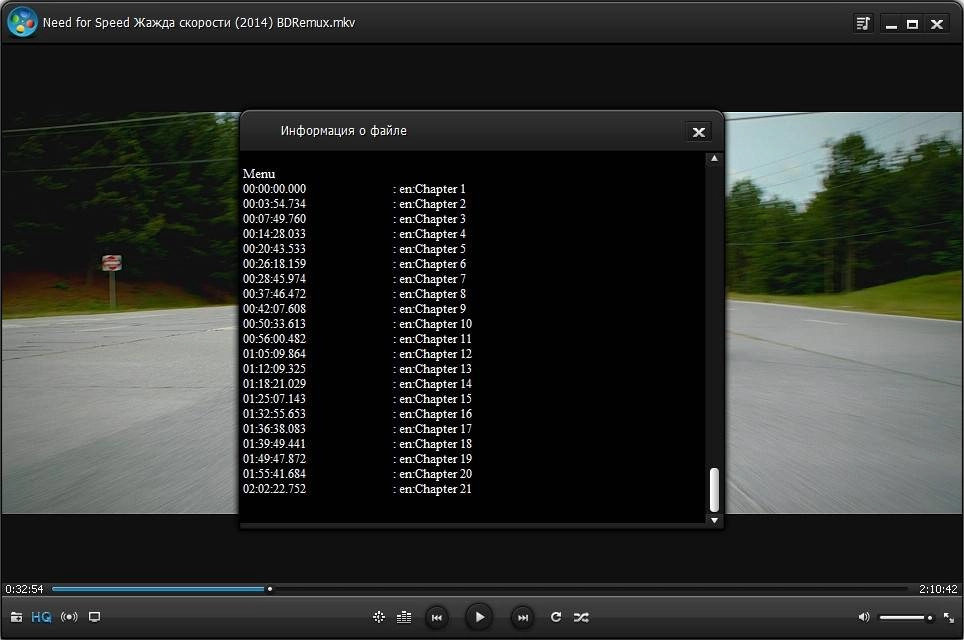964x640 pixels.
Task: Click timestamp 00:00:00.000
Action: [274, 189]
